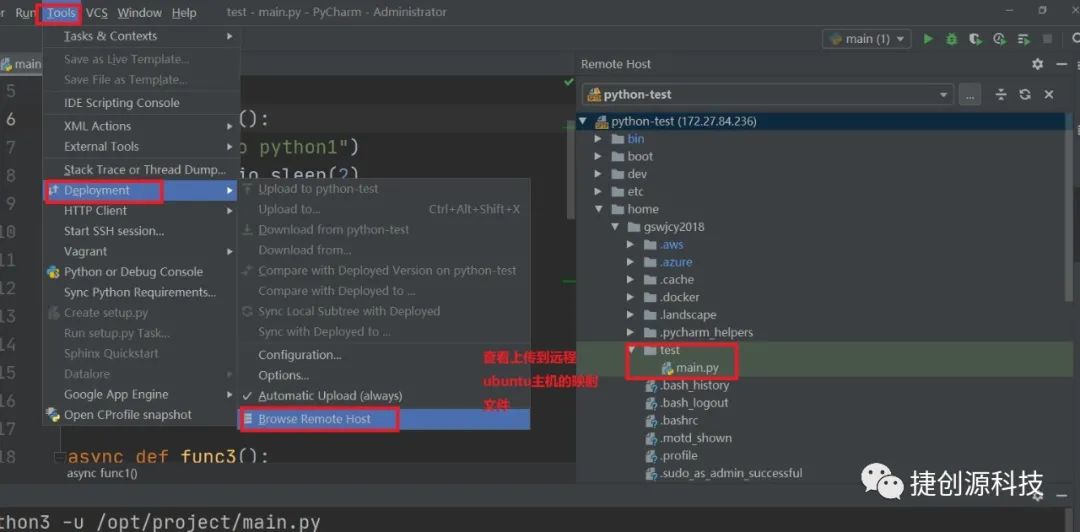Expand the dev folder

coord(599,174)
